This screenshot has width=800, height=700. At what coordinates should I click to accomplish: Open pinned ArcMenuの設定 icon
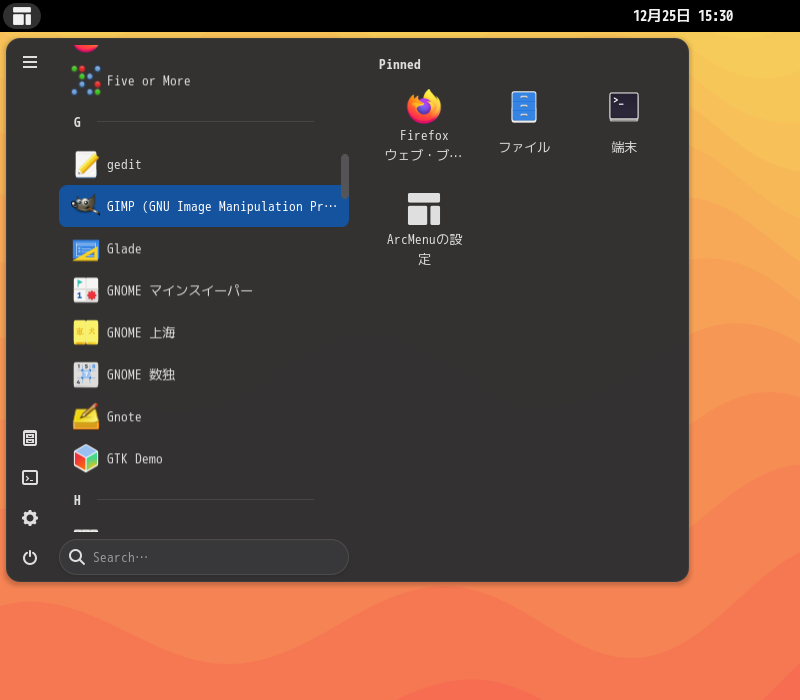[x=424, y=209]
